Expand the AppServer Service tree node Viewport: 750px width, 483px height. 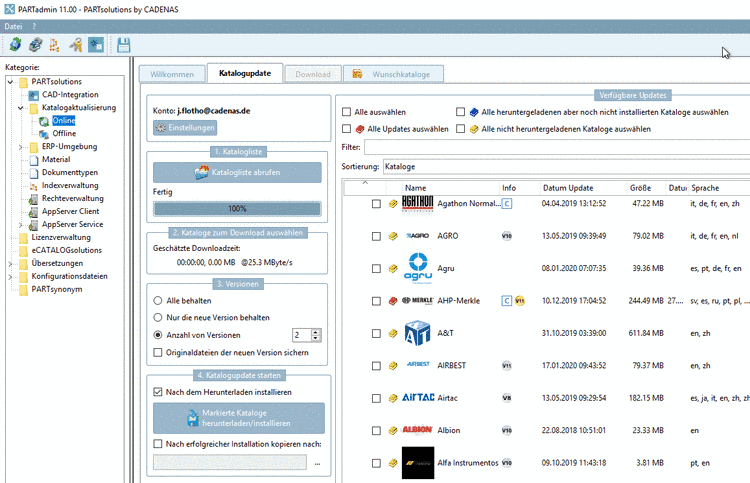(21, 224)
